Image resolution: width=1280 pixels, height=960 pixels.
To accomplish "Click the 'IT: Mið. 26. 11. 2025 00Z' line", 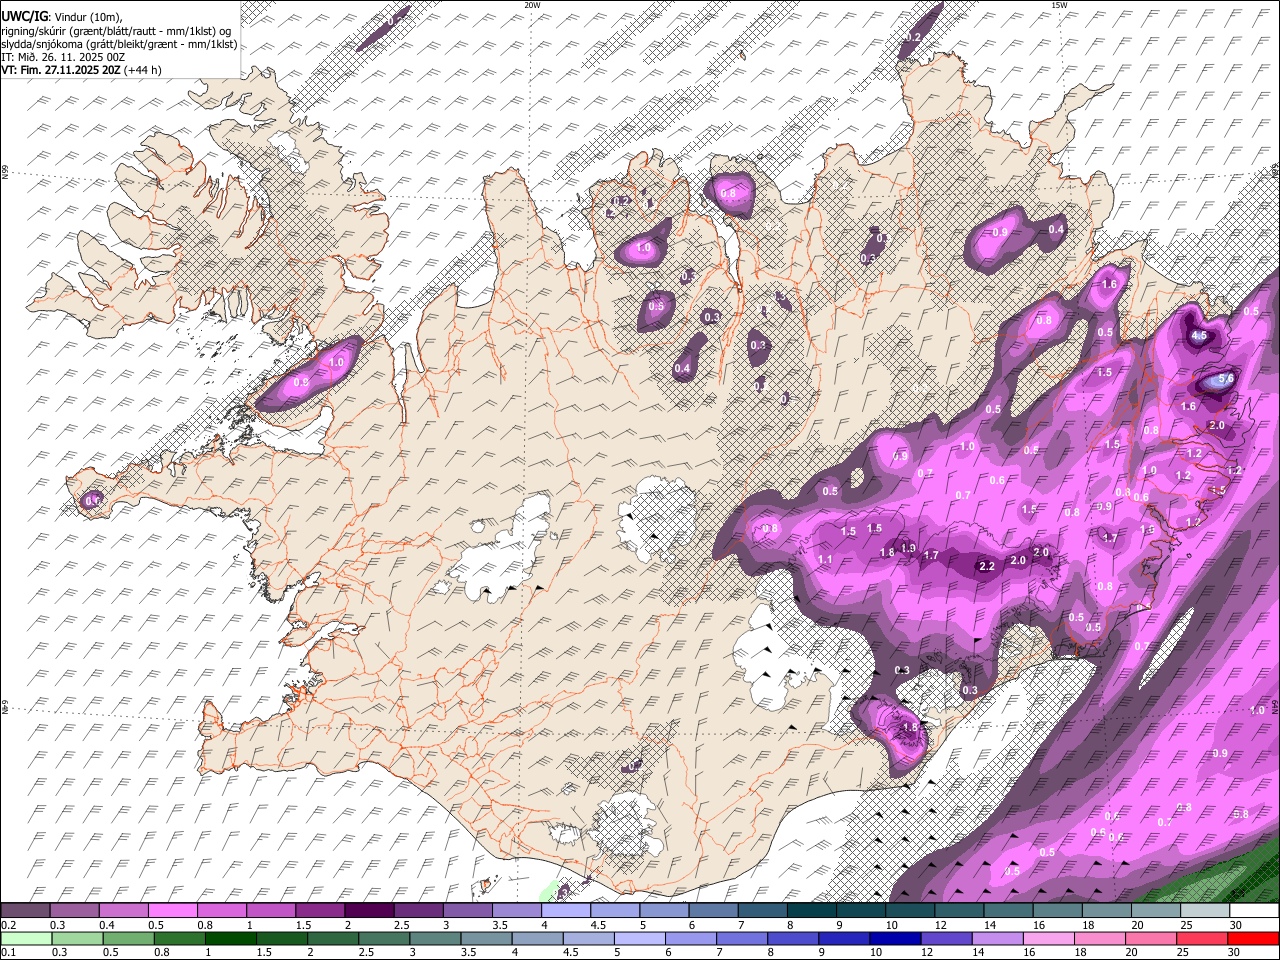I will tap(63, 57).
